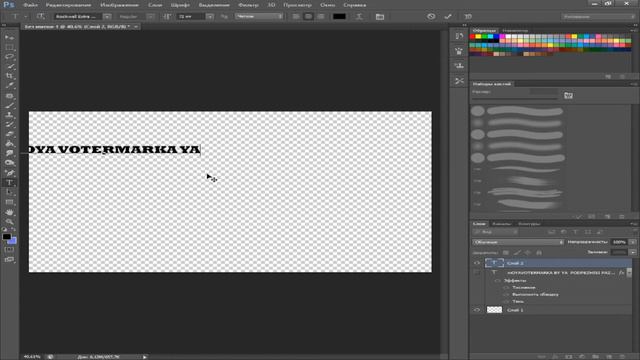Click the foreground color swatch
Screen dimensions: 640x360
[7, 237]
